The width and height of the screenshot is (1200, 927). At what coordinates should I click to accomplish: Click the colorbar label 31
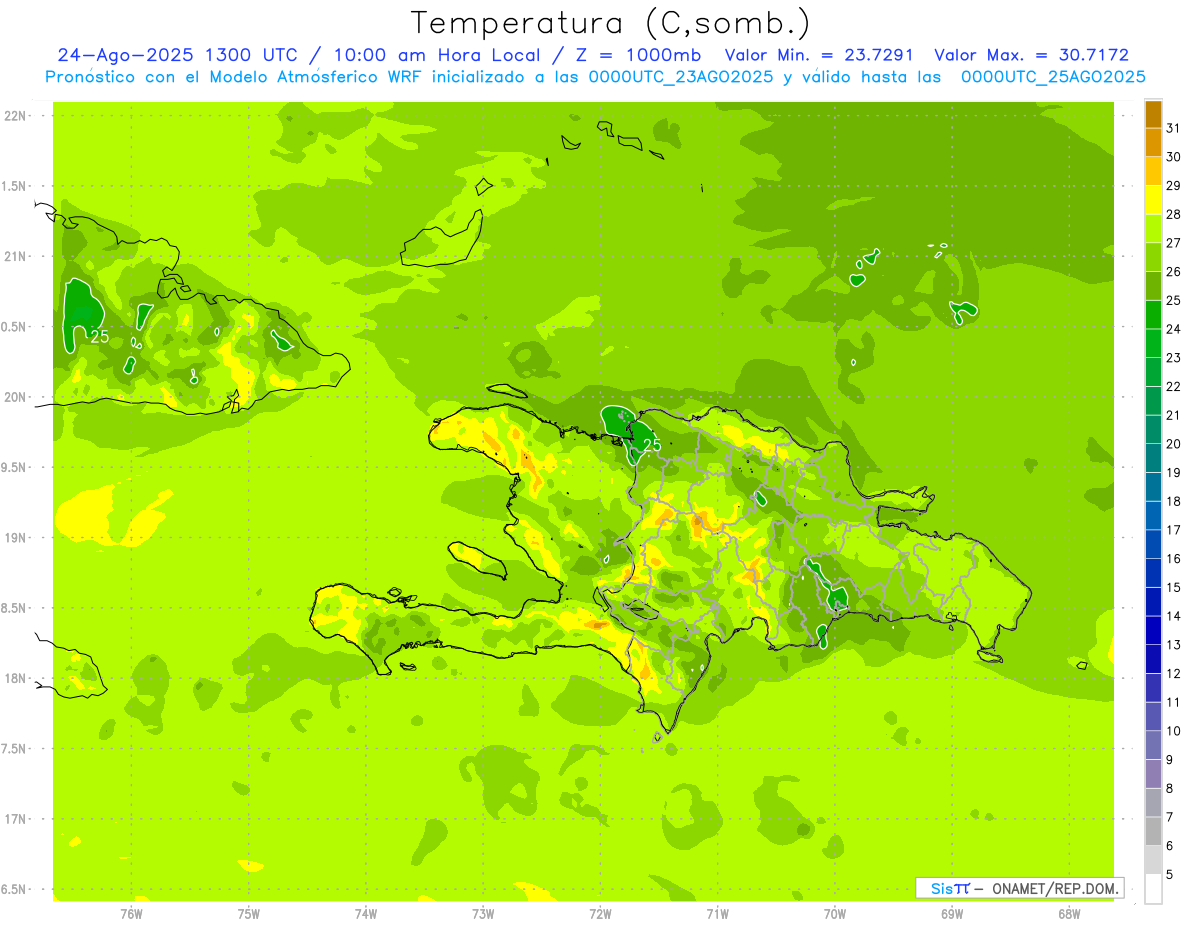point(1174,128)
